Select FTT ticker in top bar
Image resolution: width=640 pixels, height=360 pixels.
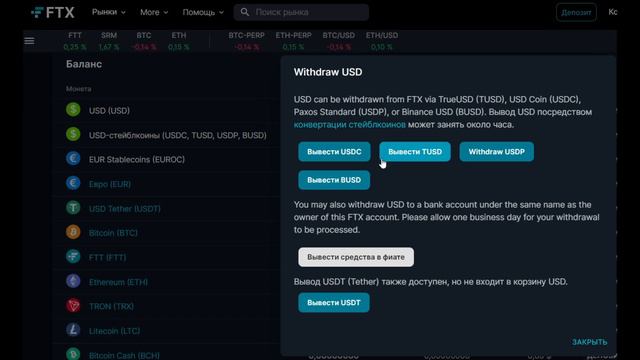pos(75,41)
